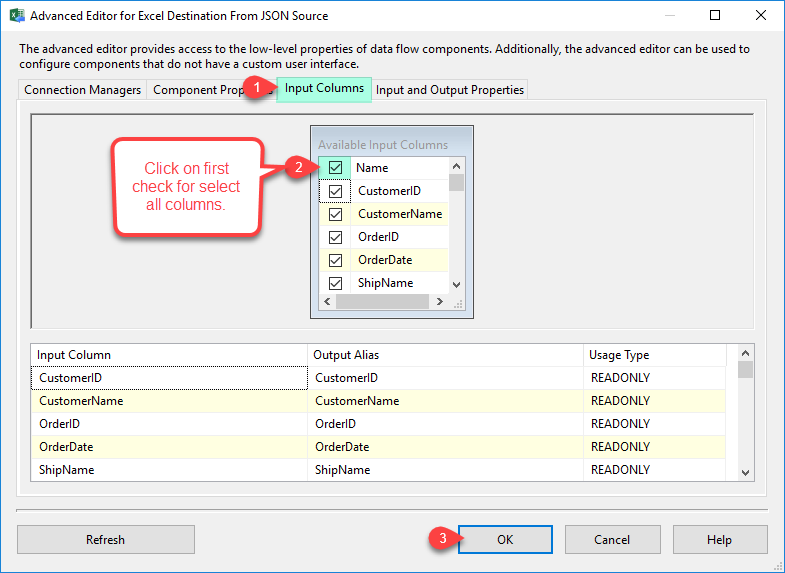Viewport: 785px width, 573px height.
Task: Open Usage Type dropdown for OrderDate row
Action: [x=654, y=447]
